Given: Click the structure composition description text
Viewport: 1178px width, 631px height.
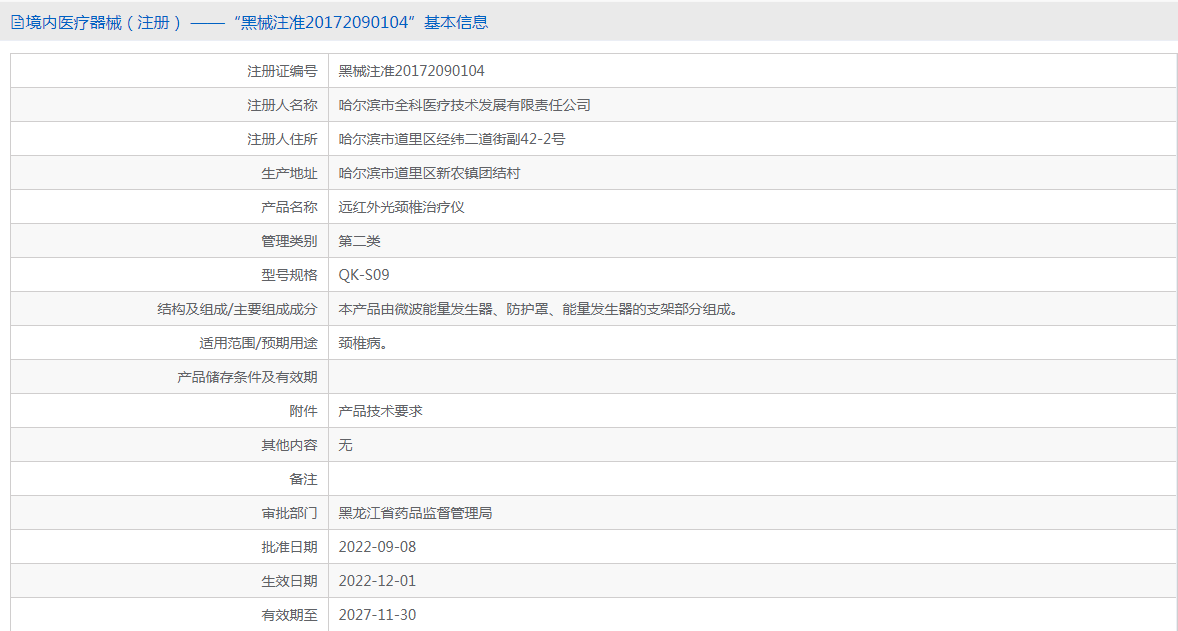Looking at the screenshot, I should [539, 309].
